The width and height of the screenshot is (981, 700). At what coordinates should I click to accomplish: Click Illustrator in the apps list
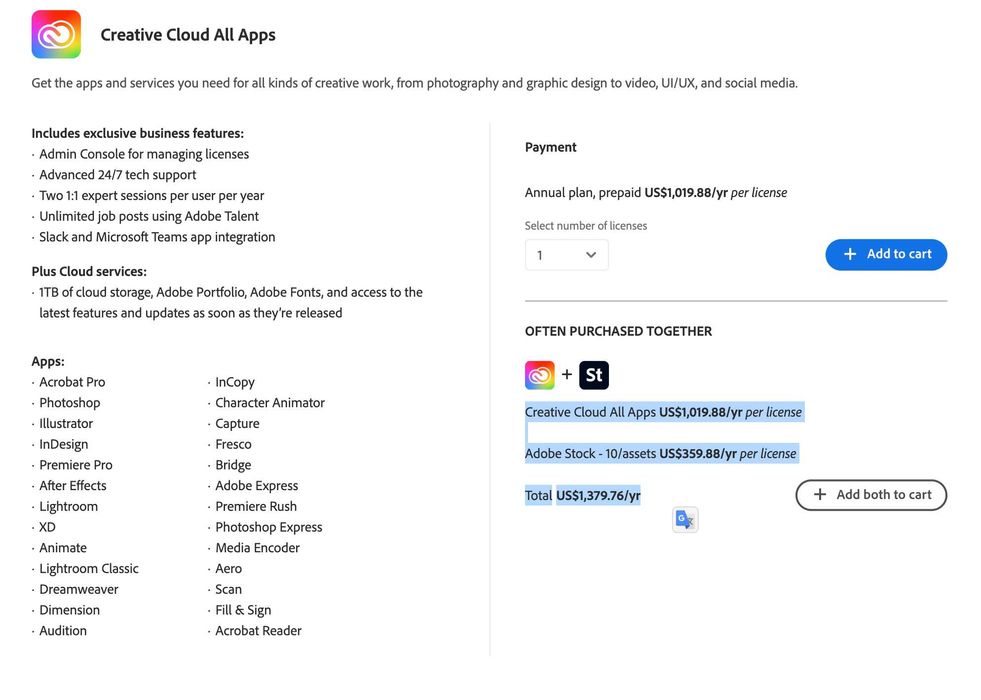pyautogui.click(x=66, y=424)
